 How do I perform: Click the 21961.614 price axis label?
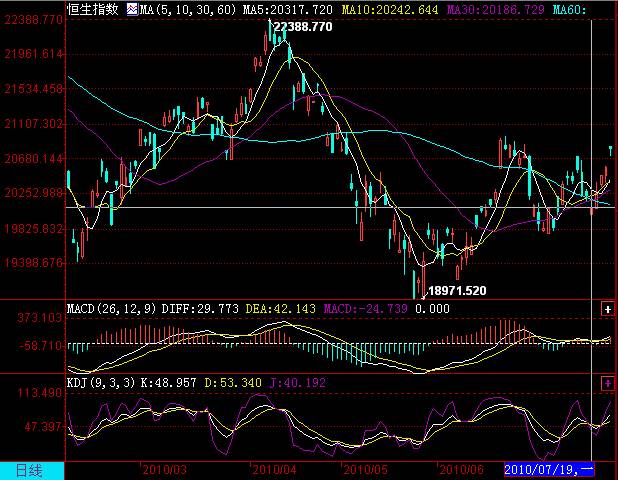coord(33,54)
